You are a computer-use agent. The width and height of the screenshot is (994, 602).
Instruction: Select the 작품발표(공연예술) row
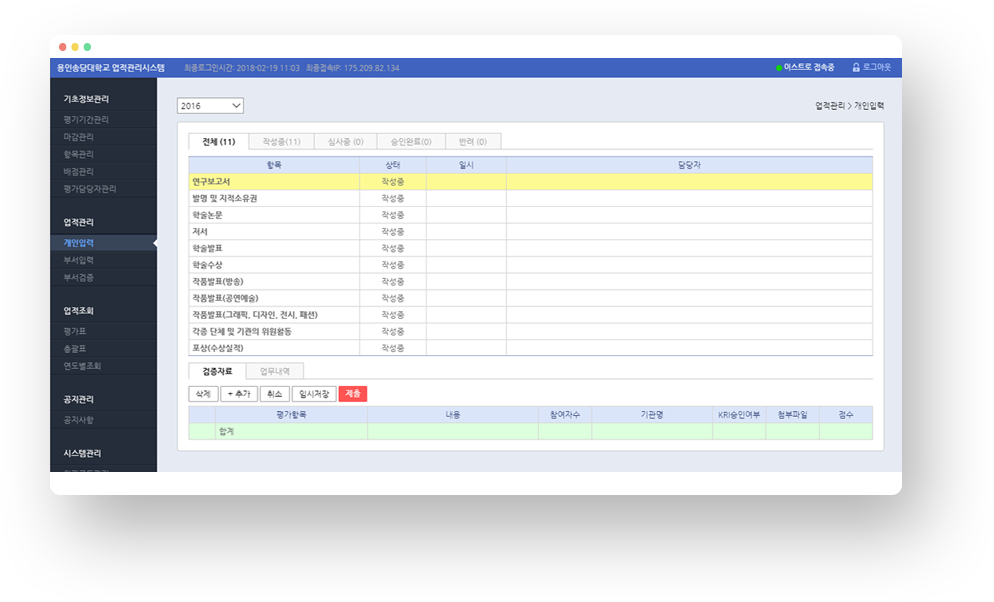pos(531,298)
